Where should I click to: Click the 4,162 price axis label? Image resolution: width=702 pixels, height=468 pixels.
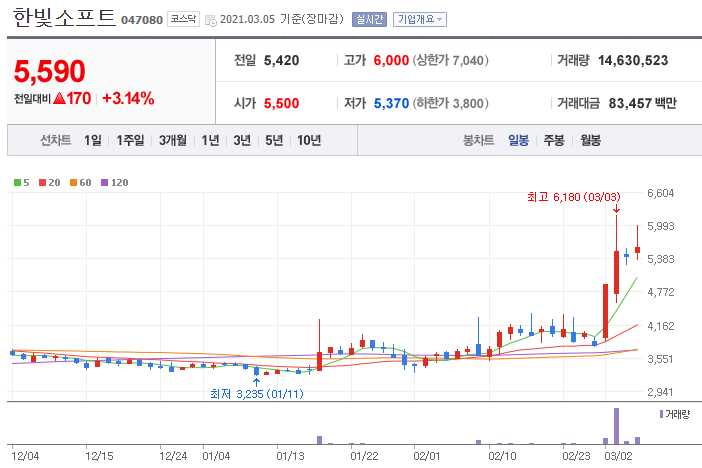tap(660, 326)
